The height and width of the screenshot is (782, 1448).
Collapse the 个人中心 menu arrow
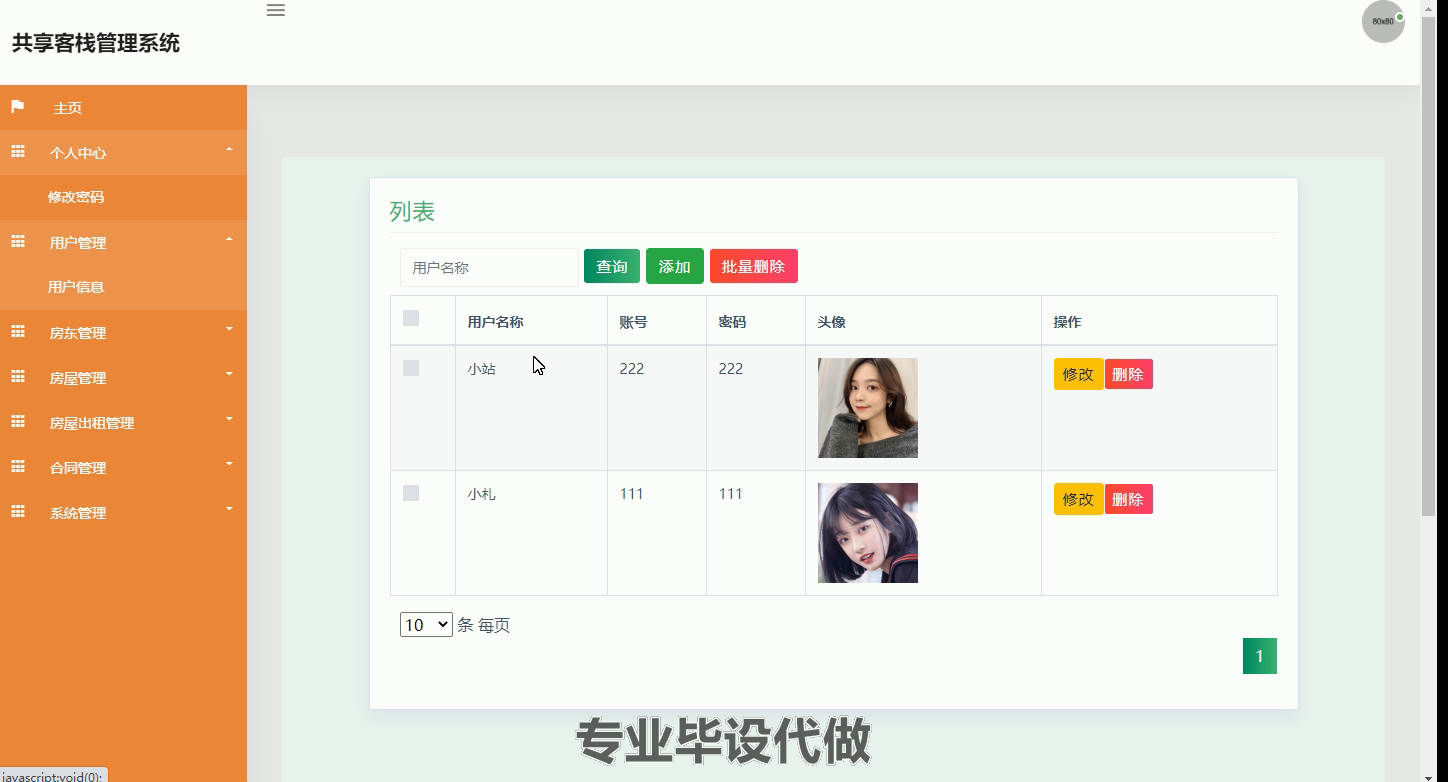(229, 150)
